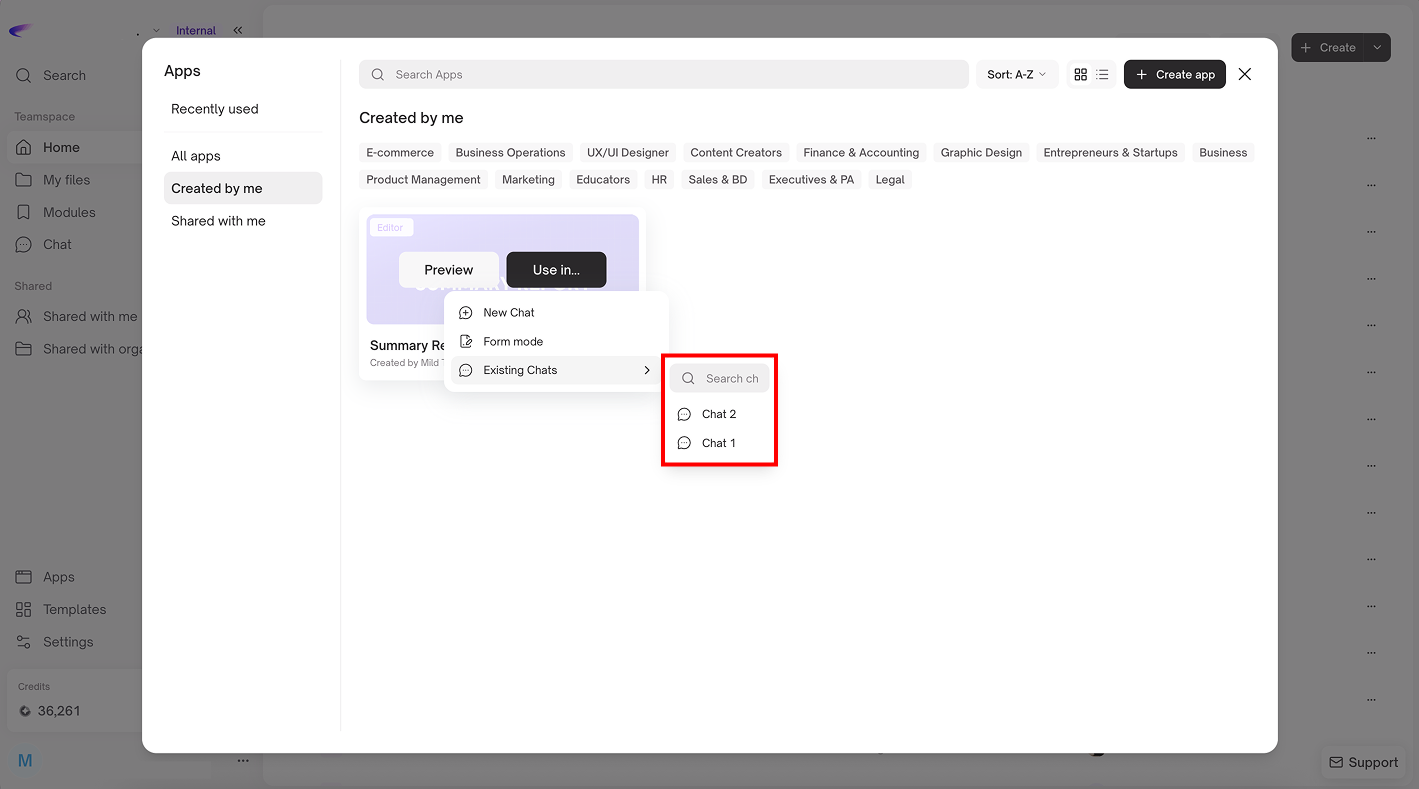Switch to list view icon
The width and height of the screenshot is (1419, 789).
pyautogui.click(x=1102, y=75)
